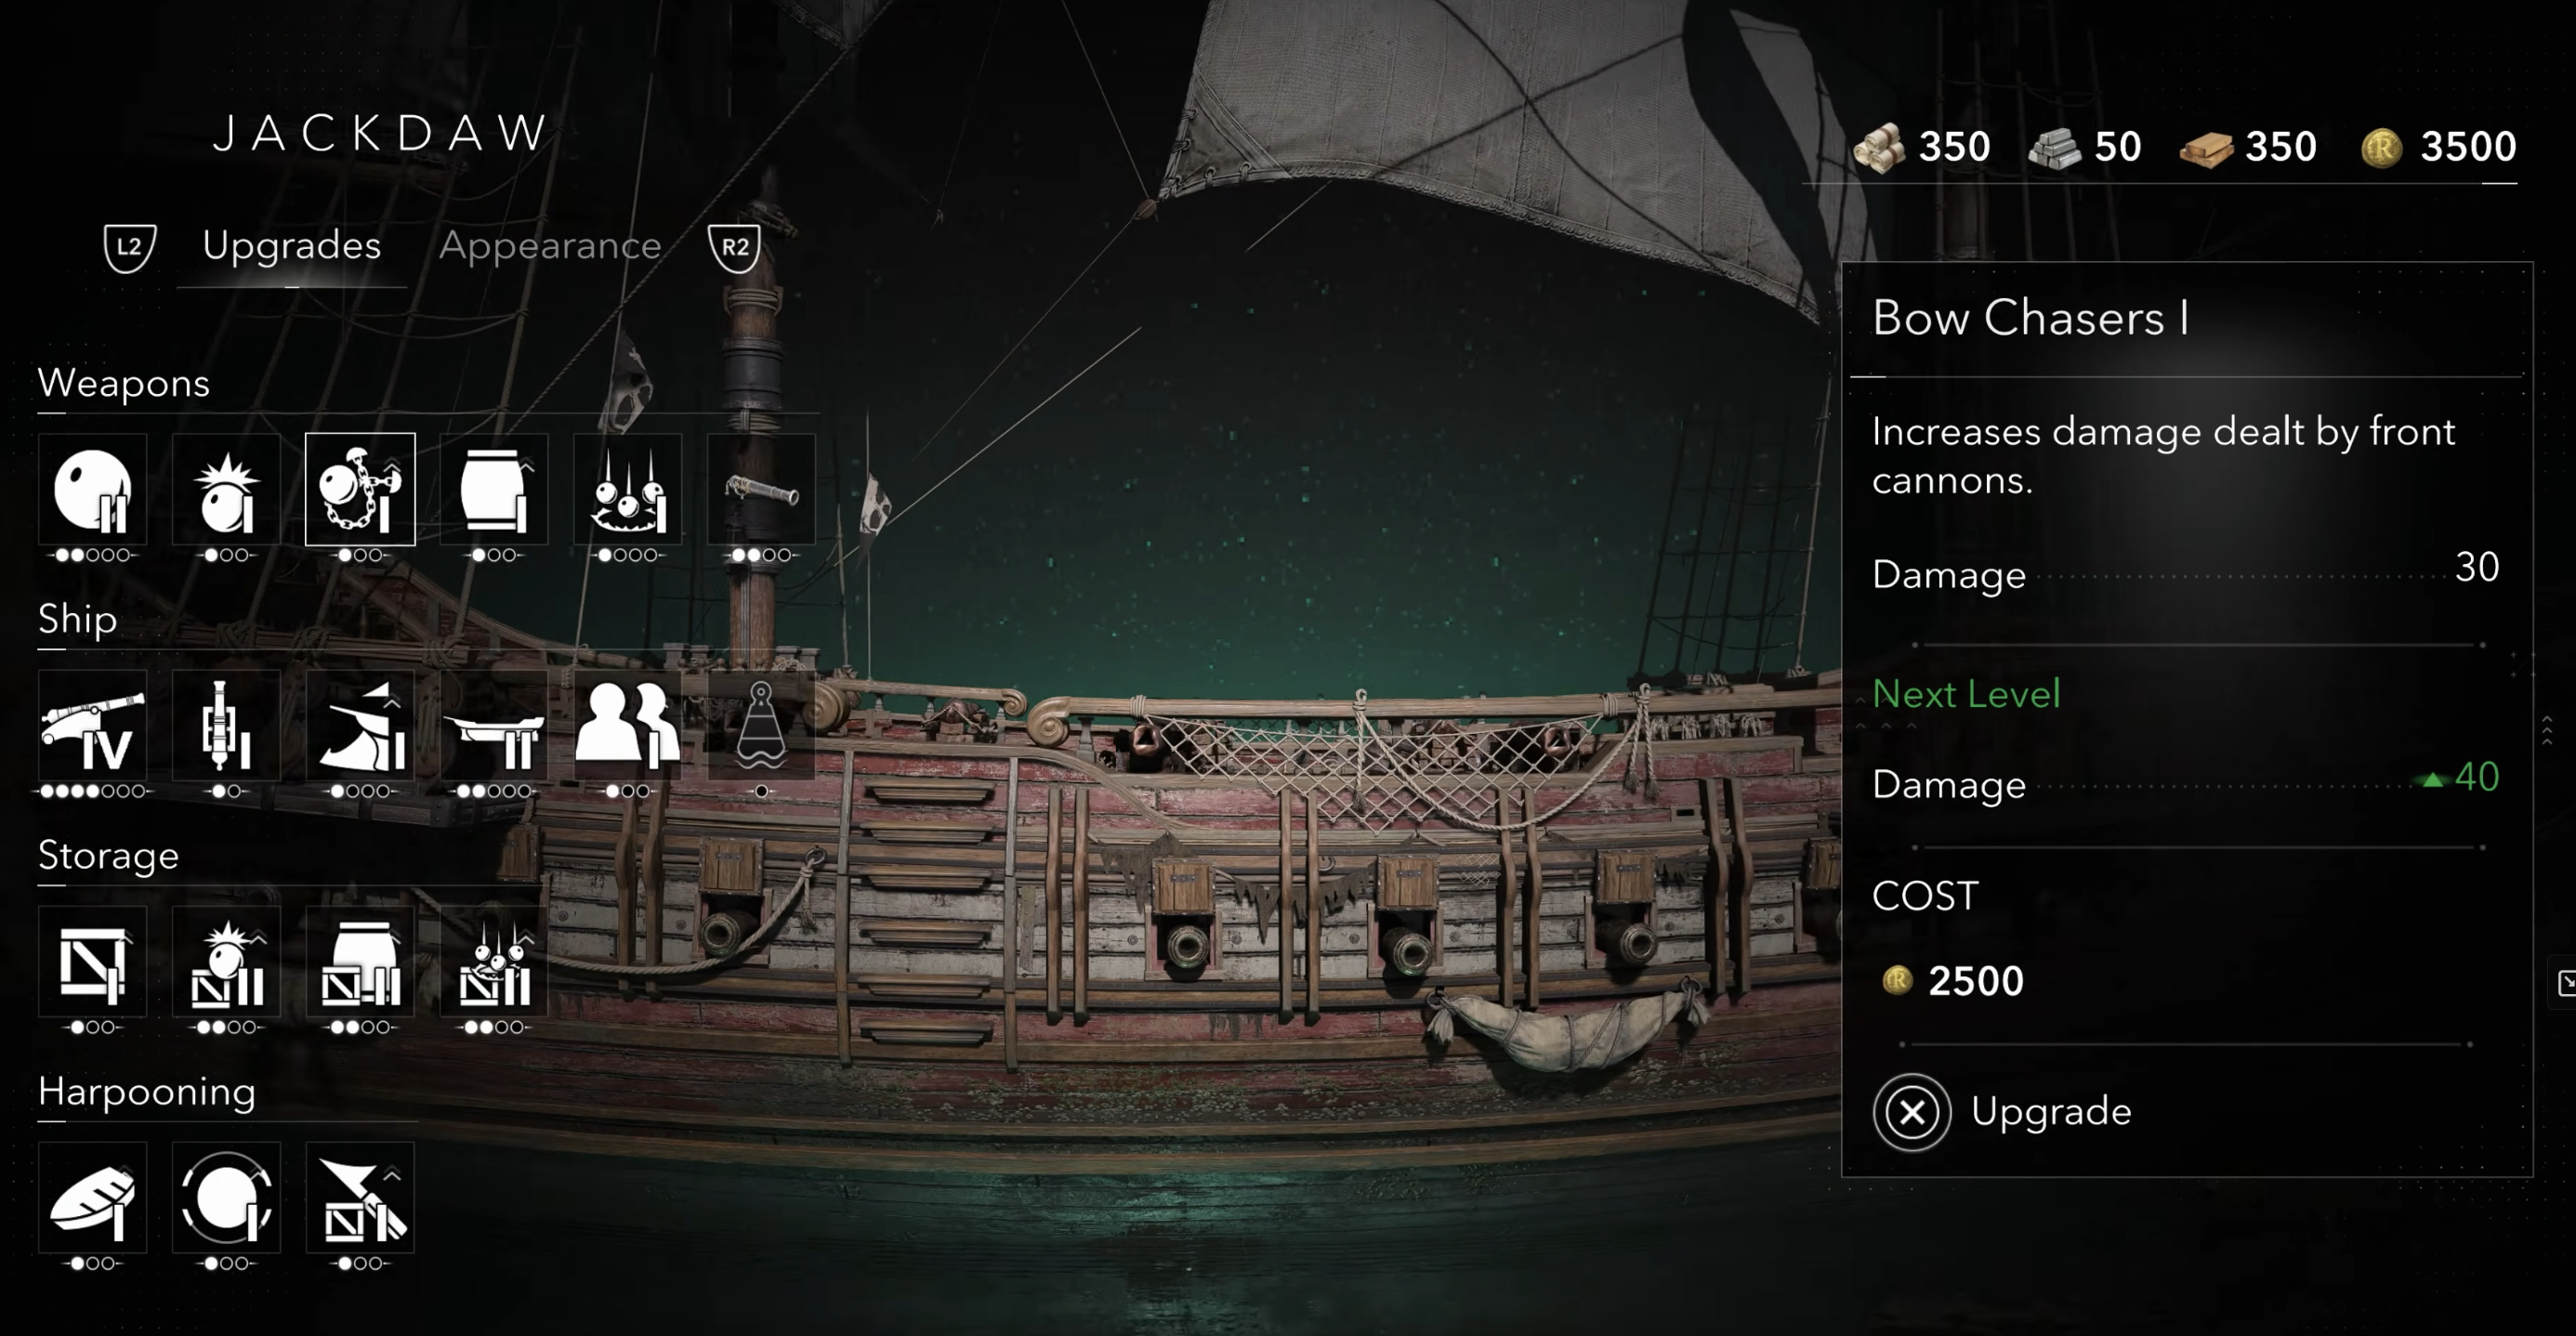Select the round shot cannonball upgrade icon
2576x1336 pixels.
coord(93,490)
